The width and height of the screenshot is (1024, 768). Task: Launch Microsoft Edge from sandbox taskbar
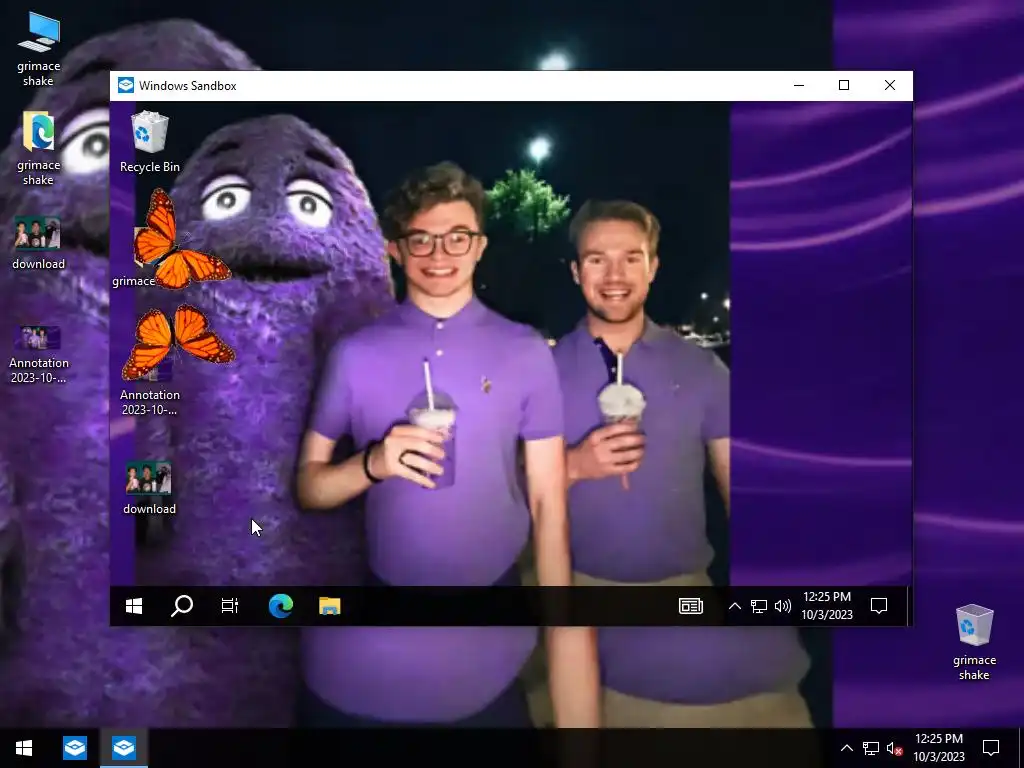(x=281, y=606)
